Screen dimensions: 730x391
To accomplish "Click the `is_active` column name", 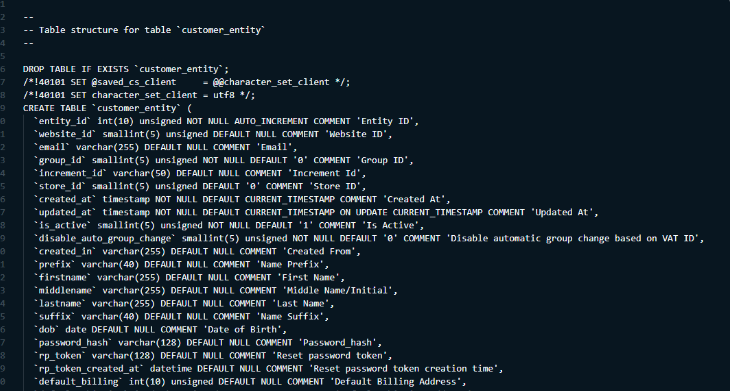I will [63, 225].
